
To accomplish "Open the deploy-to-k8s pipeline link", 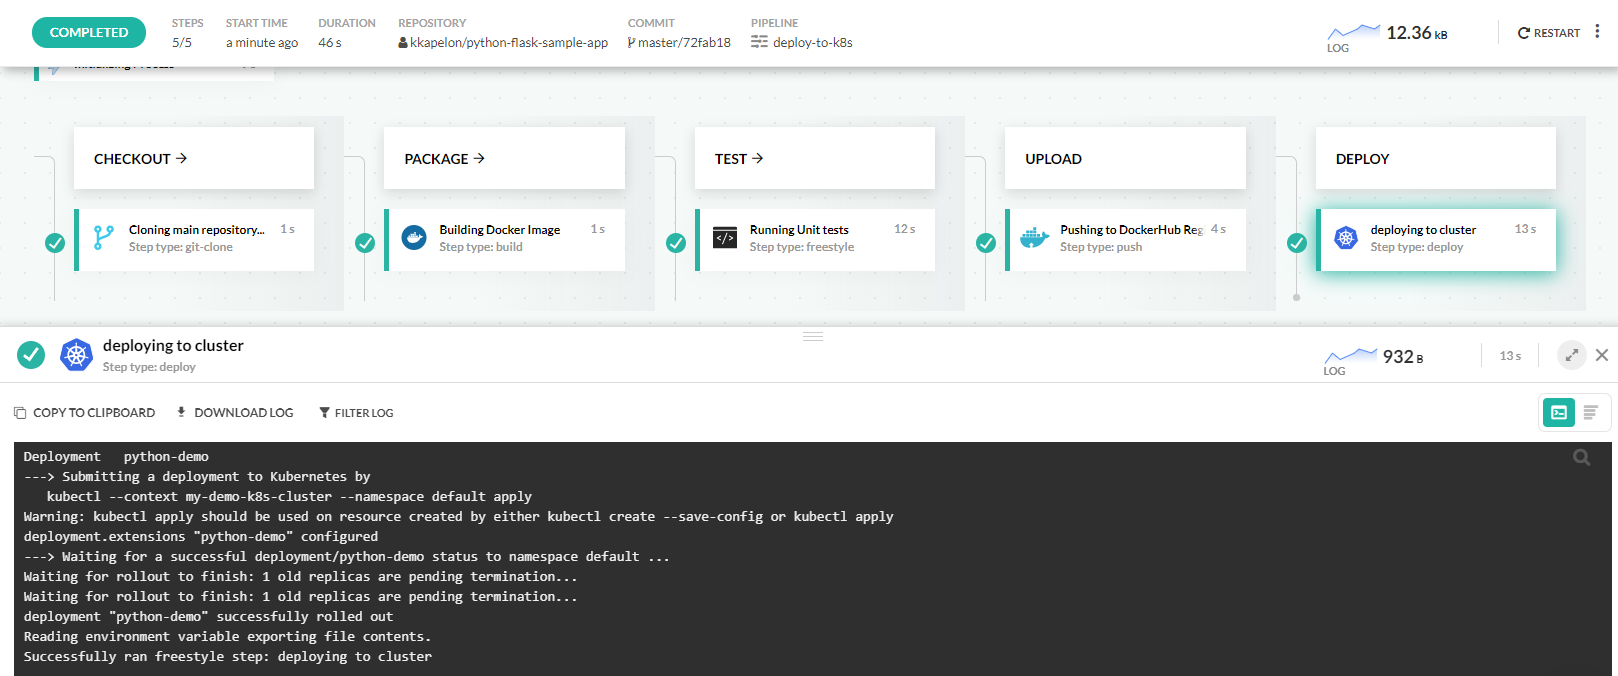I will coord(811,43).
